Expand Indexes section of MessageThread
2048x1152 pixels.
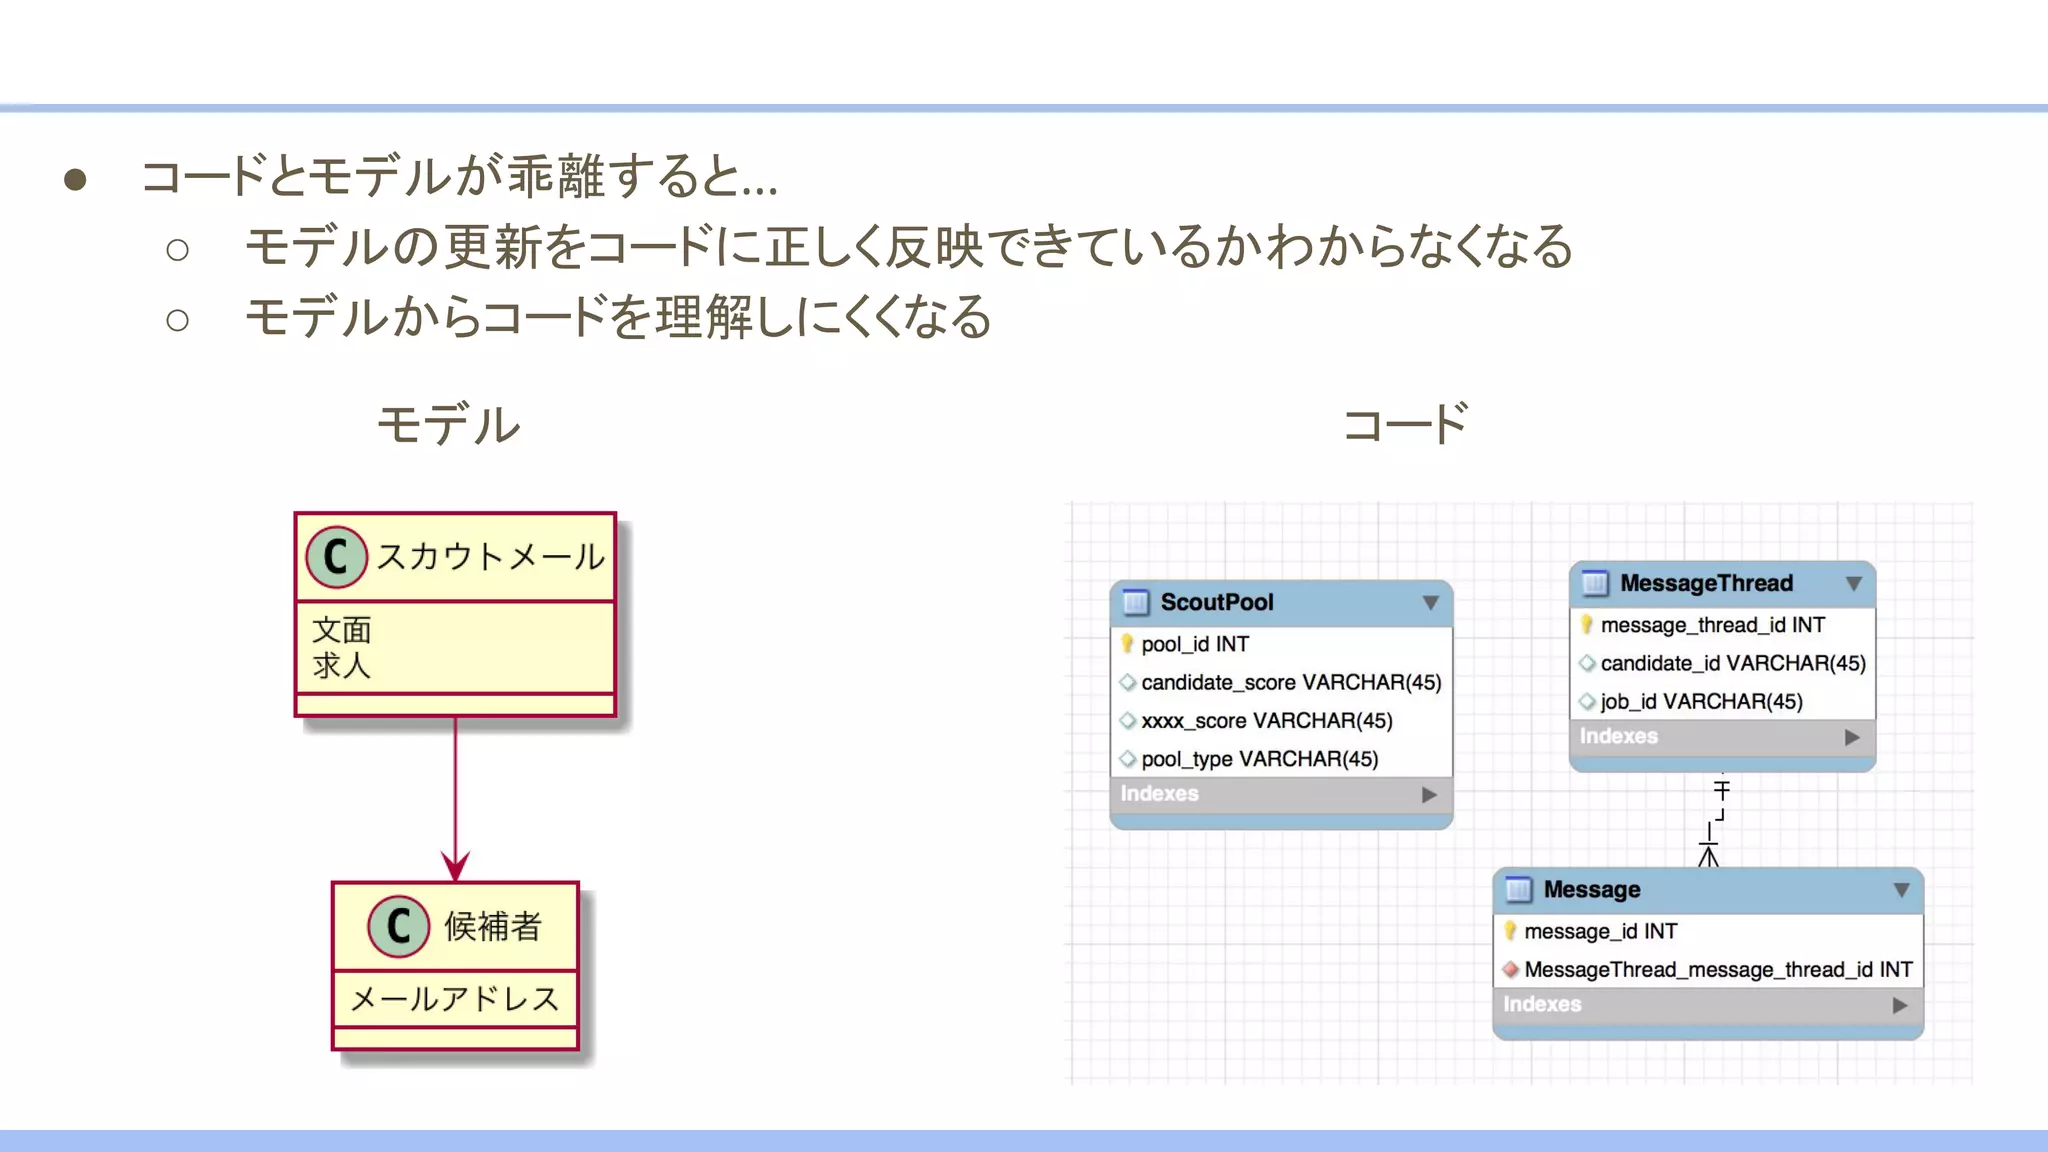pos(1852,737)
